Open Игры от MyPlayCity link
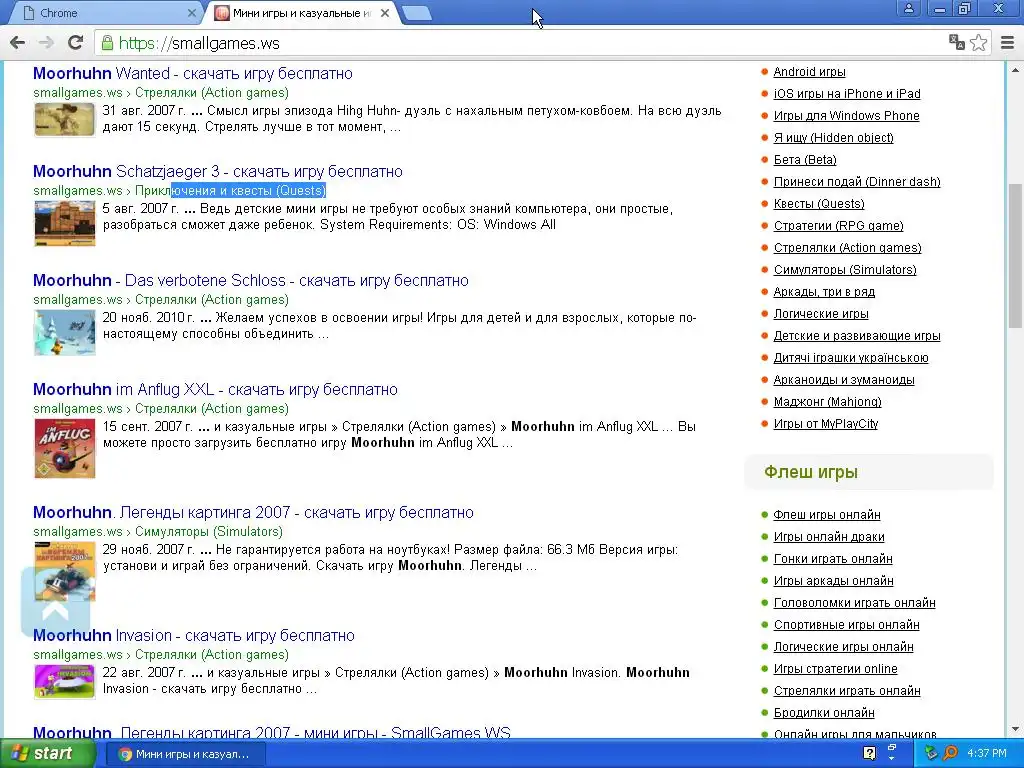The height and width of the screenshot is (768, 1024). [825, 423]
